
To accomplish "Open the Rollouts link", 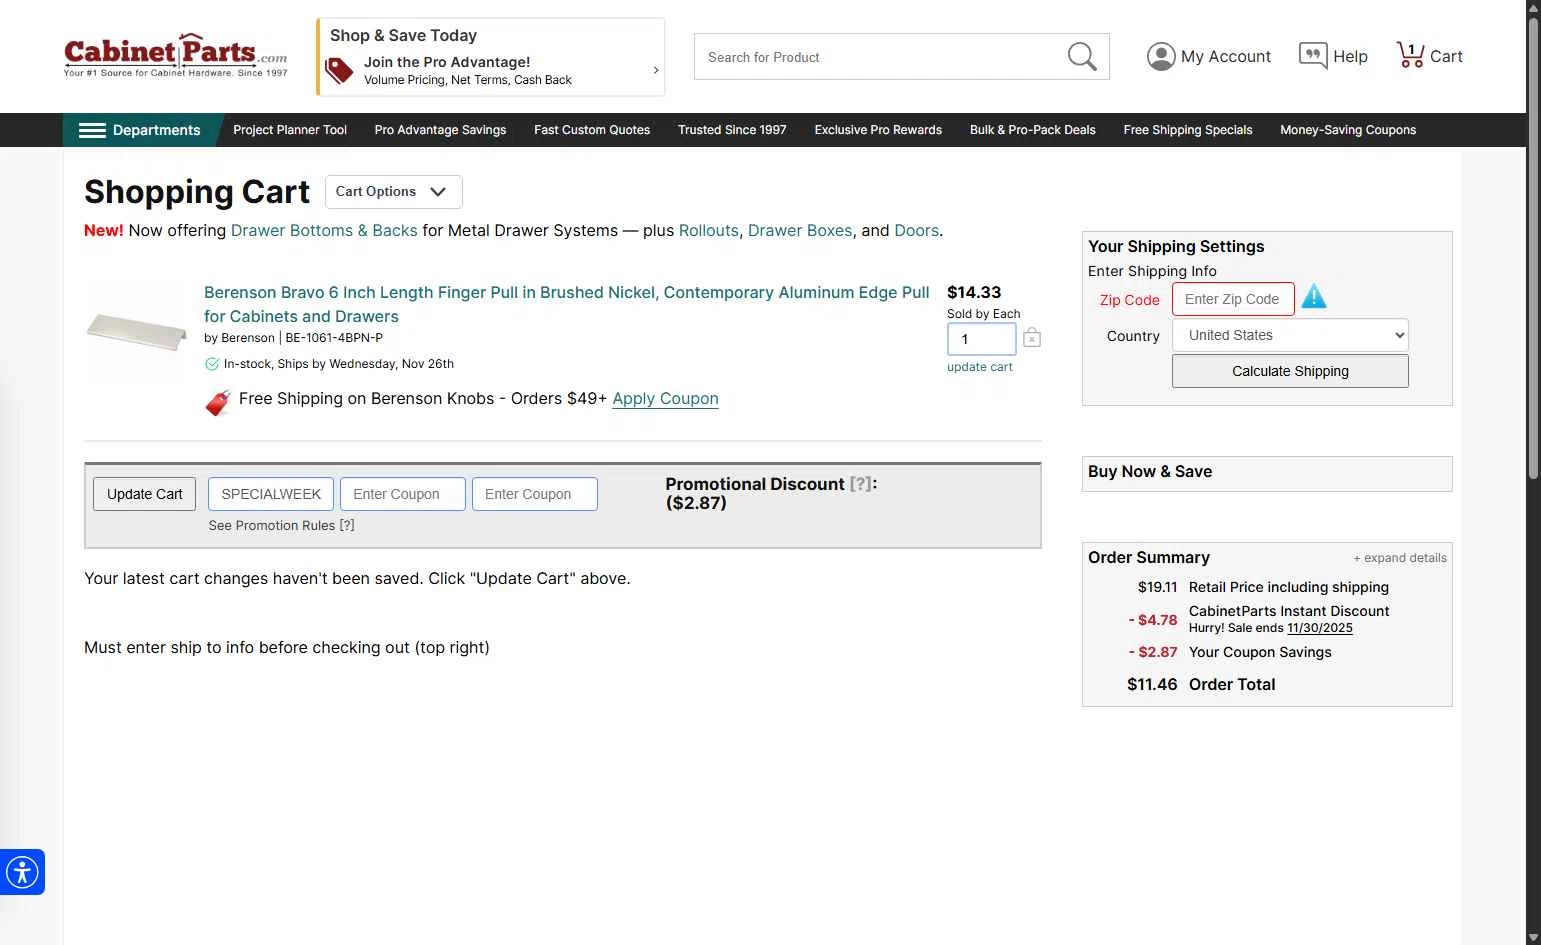I will (x=708, y=230).
